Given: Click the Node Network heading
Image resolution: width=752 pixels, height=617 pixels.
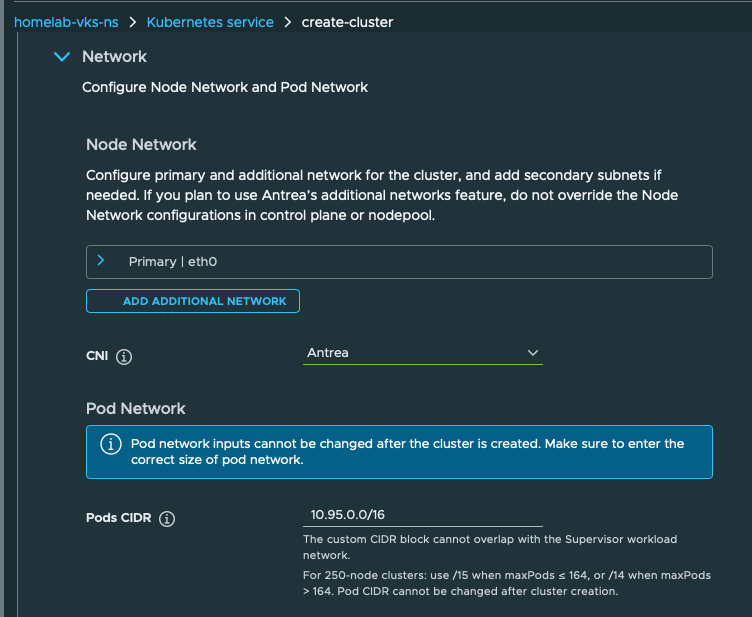Looking at the screenshot, I should pyautogui.click(x=141, y=144).
